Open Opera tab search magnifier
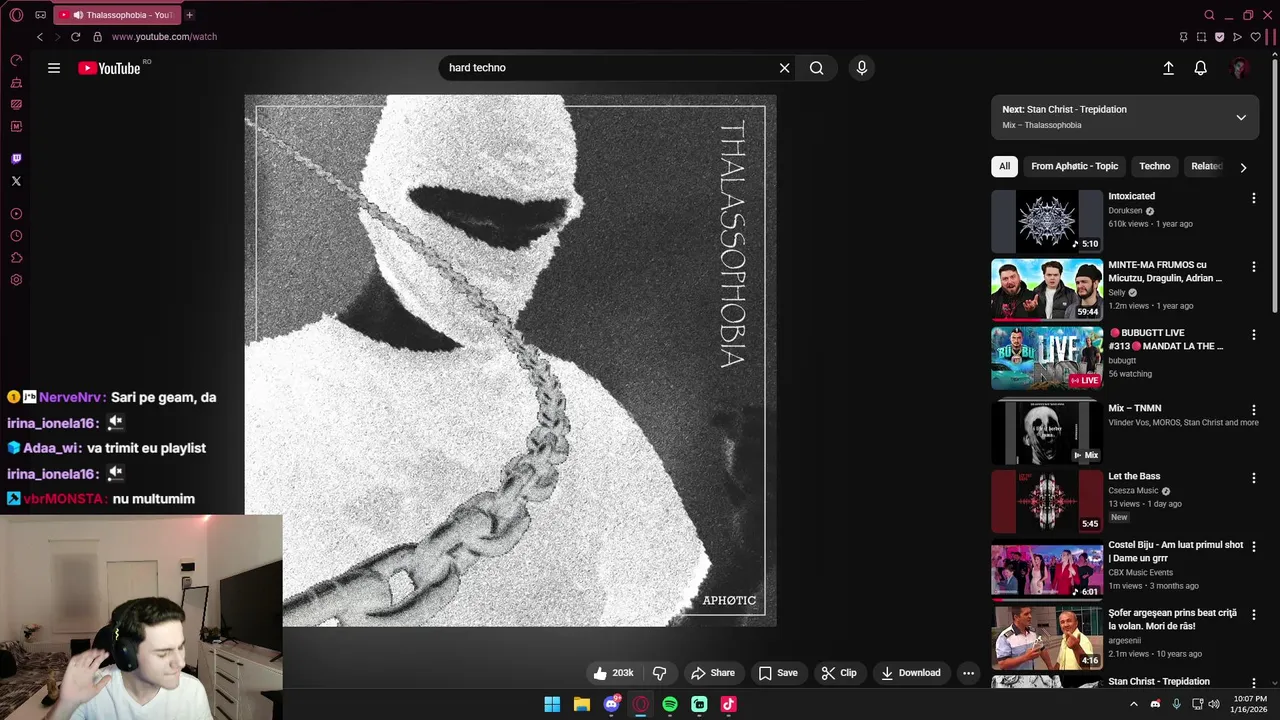The width and height of the screenshot is (1280, 720). (1209, 15)
